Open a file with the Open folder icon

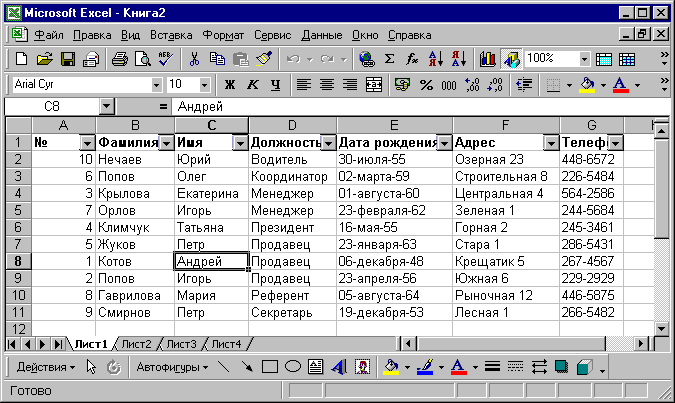click(x=44, y=59)
